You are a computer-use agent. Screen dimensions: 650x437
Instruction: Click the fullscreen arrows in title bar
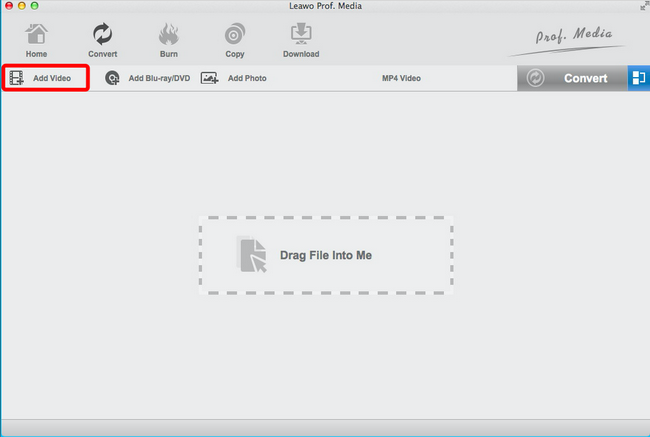point(645,5)
